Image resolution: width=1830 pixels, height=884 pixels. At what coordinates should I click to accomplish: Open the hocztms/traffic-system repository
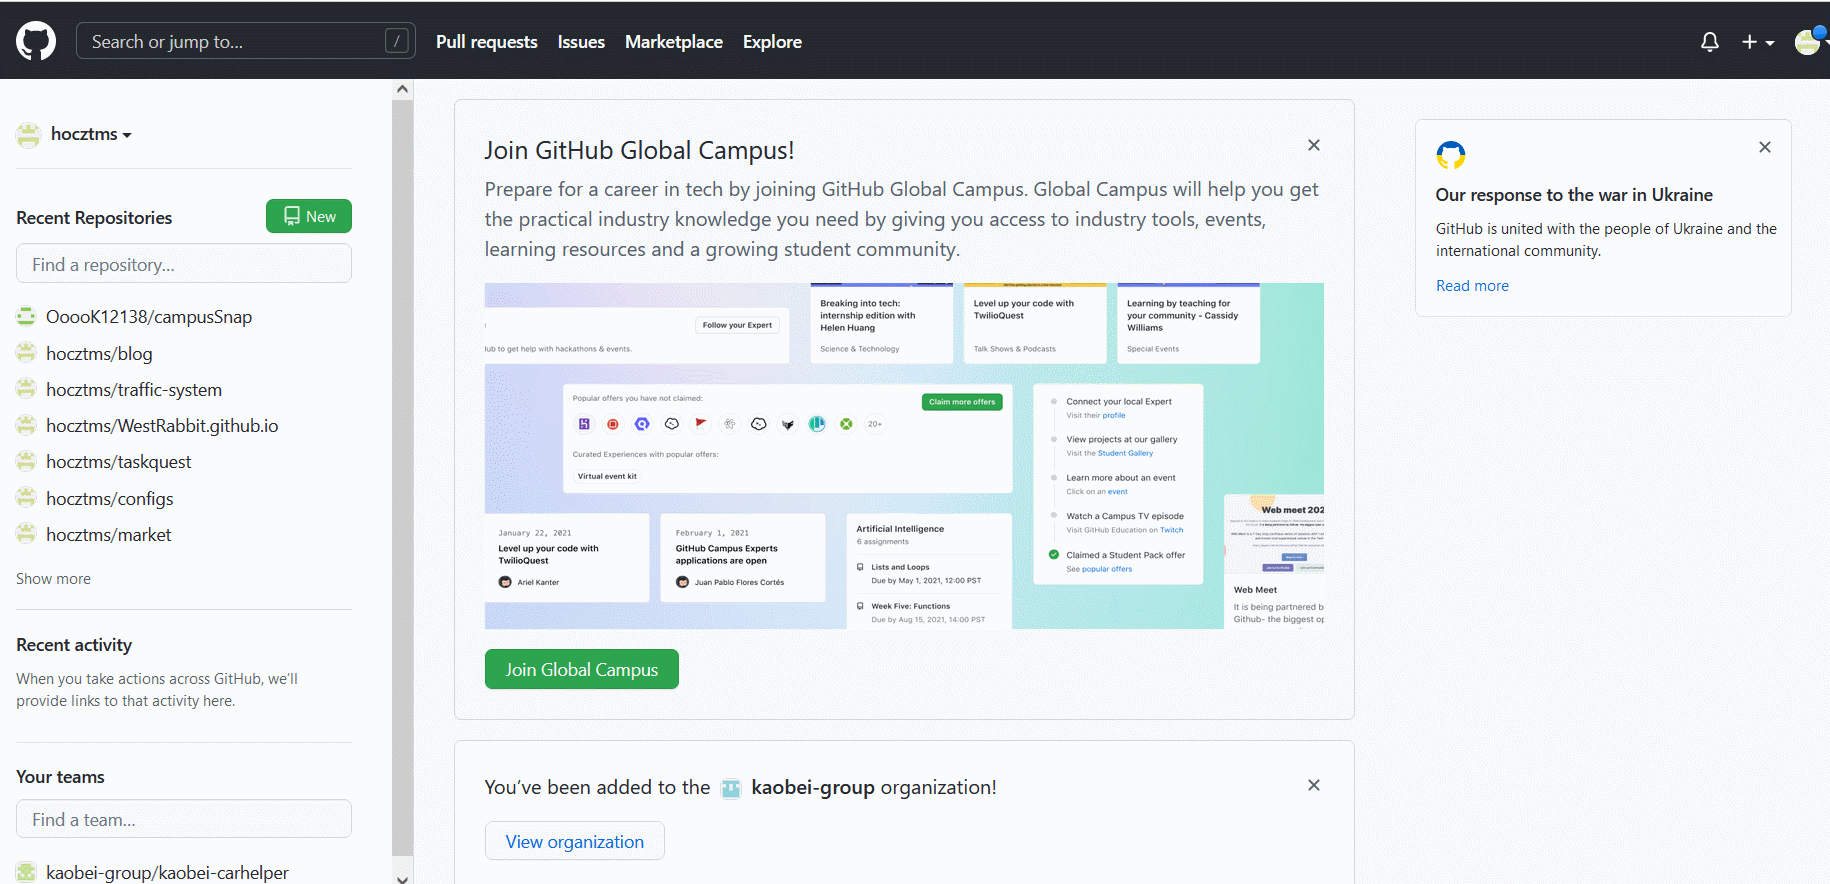[134, 390]
